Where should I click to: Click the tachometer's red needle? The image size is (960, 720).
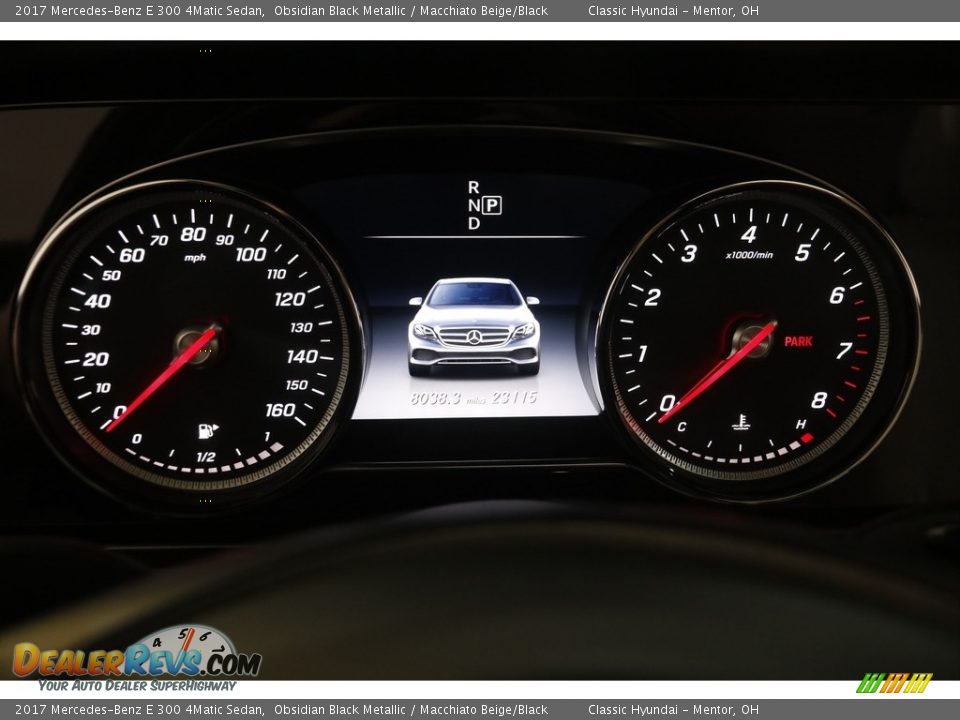tap(717, 372)
